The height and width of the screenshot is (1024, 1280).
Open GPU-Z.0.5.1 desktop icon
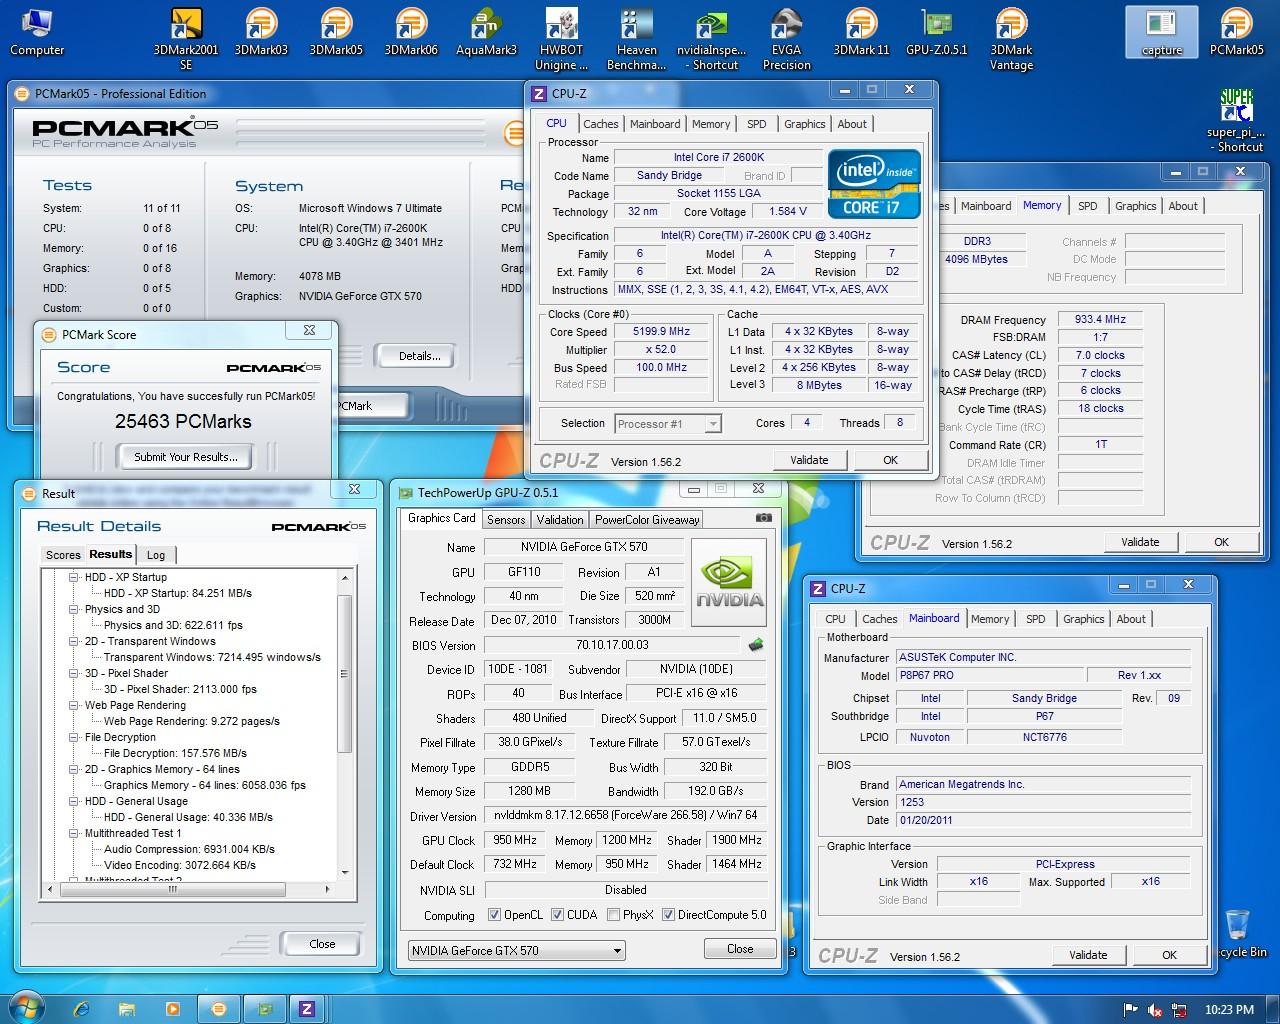click(x=937, y=32)
